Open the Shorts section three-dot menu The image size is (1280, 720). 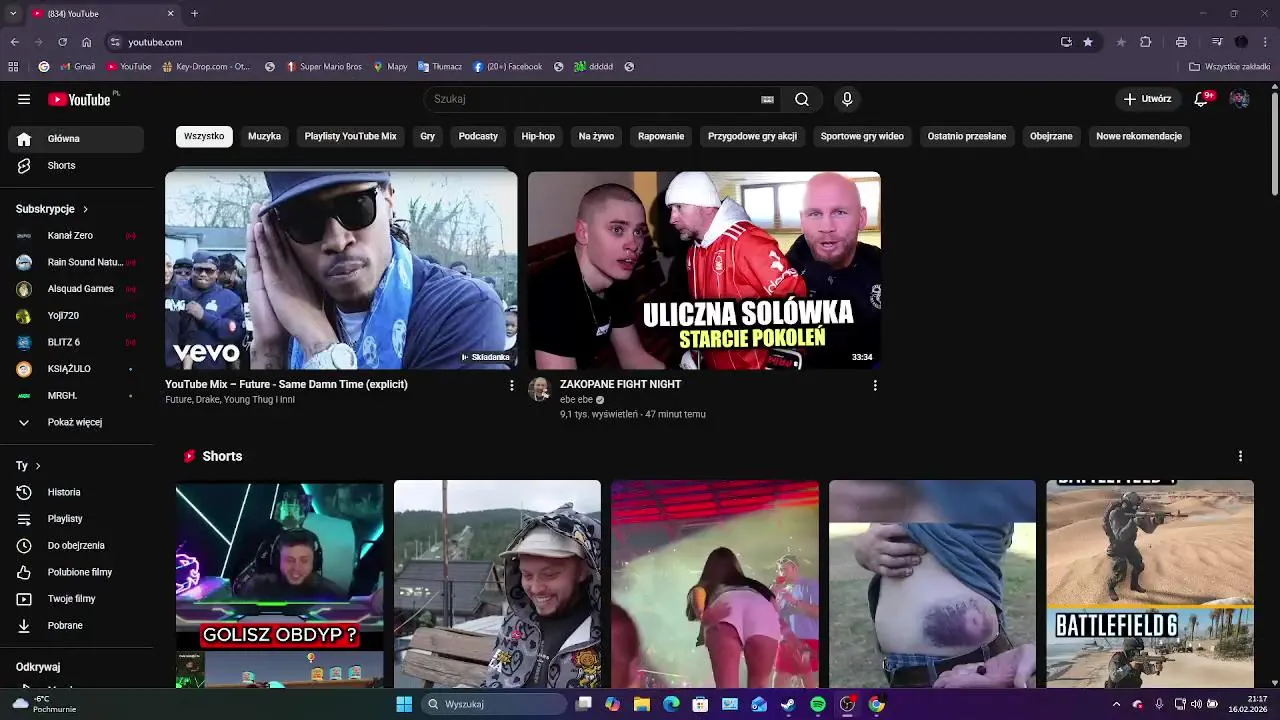pyautogui.click(x=1240, y=456)
